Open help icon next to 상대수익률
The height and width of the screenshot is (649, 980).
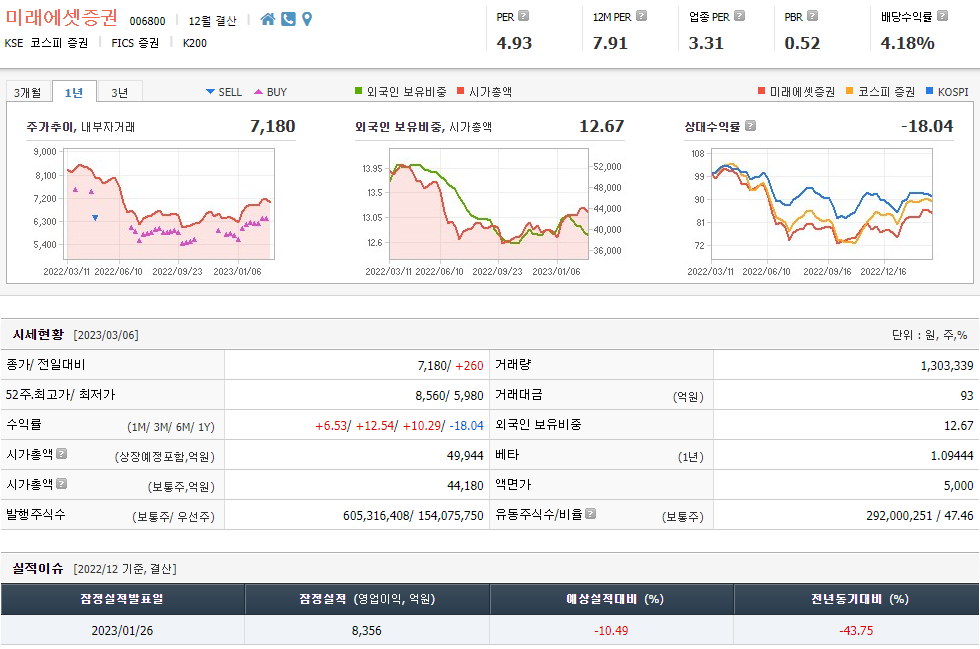tap(751, 126)
